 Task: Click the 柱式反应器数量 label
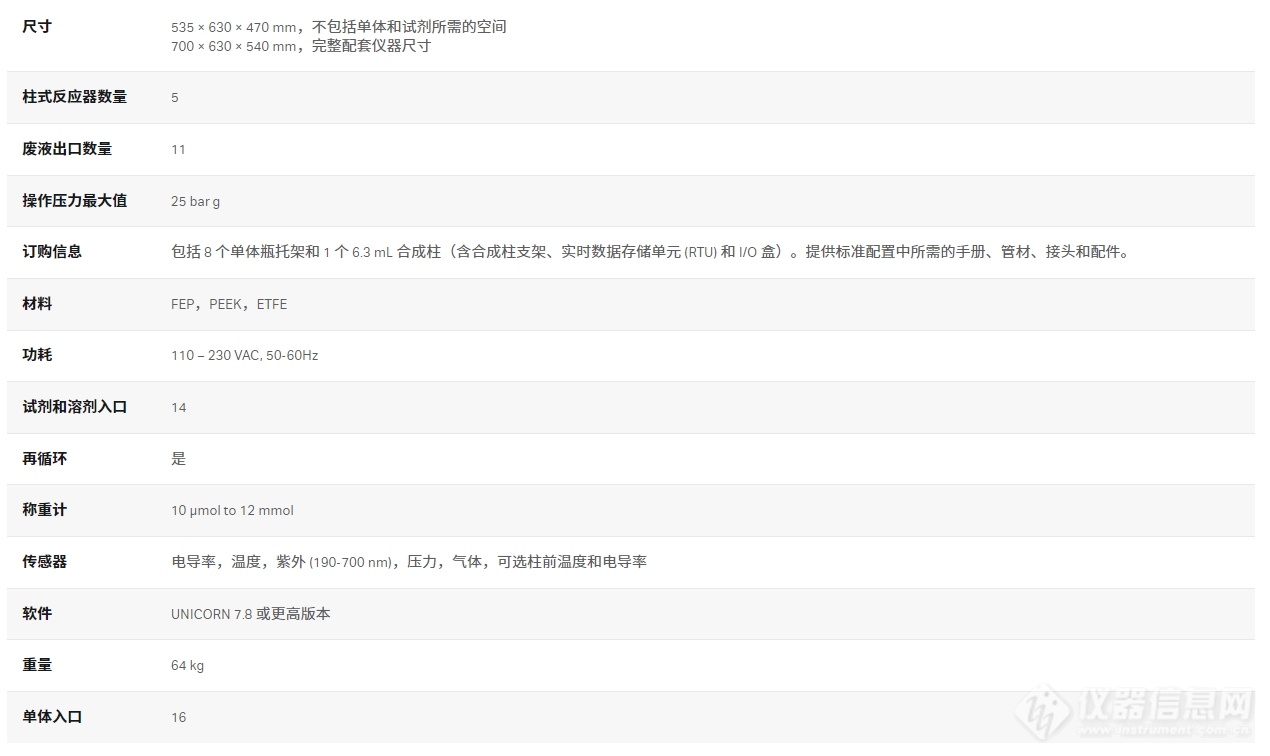tap(75, 97)
